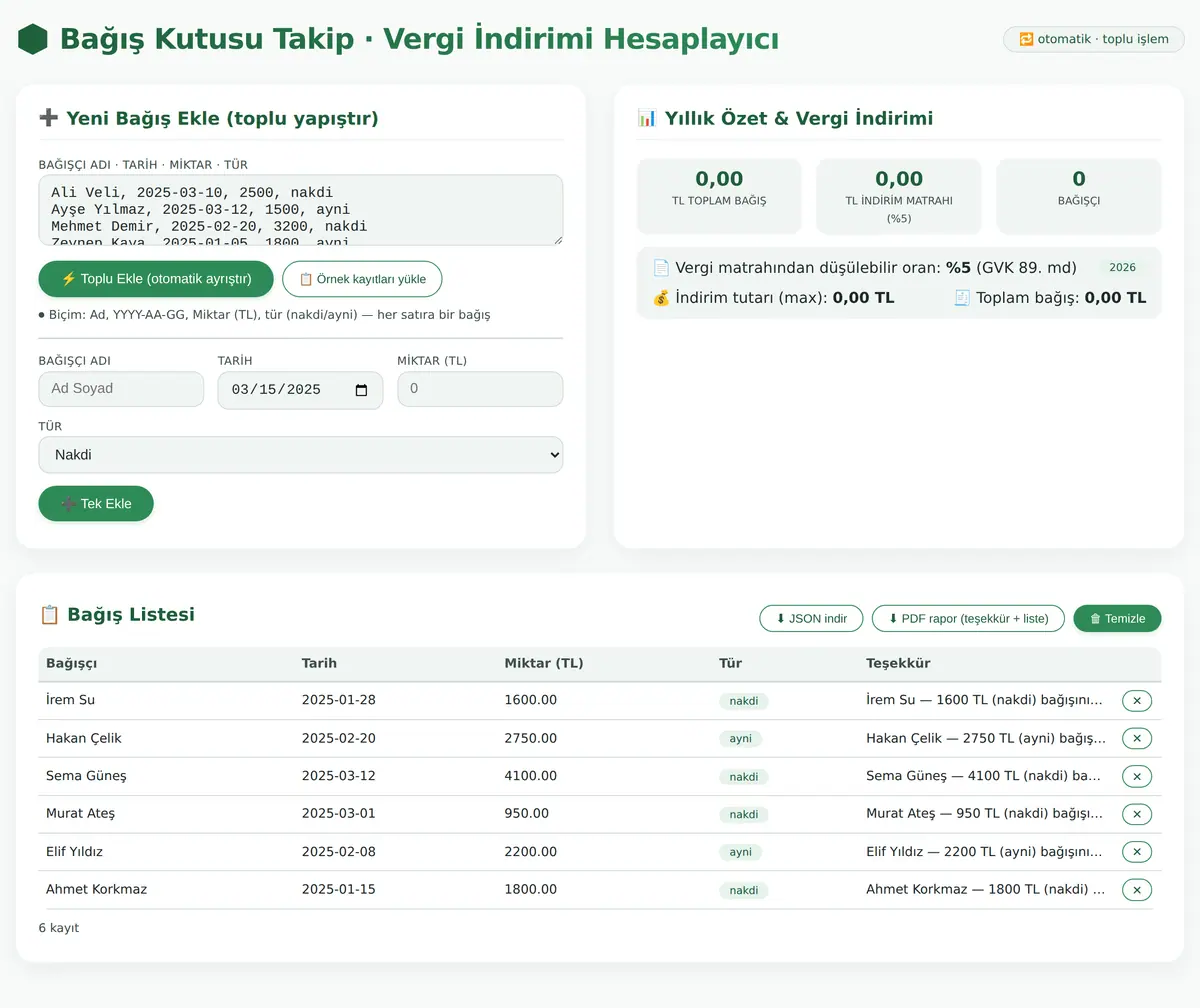This screenshot has height=1008, width=1200.
Task: Click the Bağışçı Adı input field
Action: [121, 389]
